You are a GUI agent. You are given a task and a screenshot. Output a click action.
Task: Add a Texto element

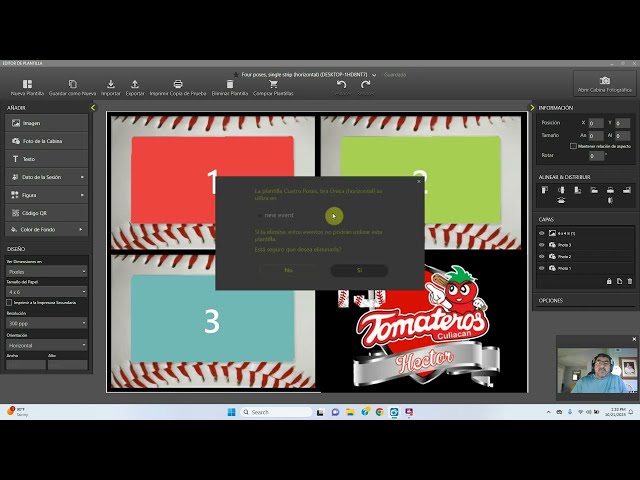47,159
